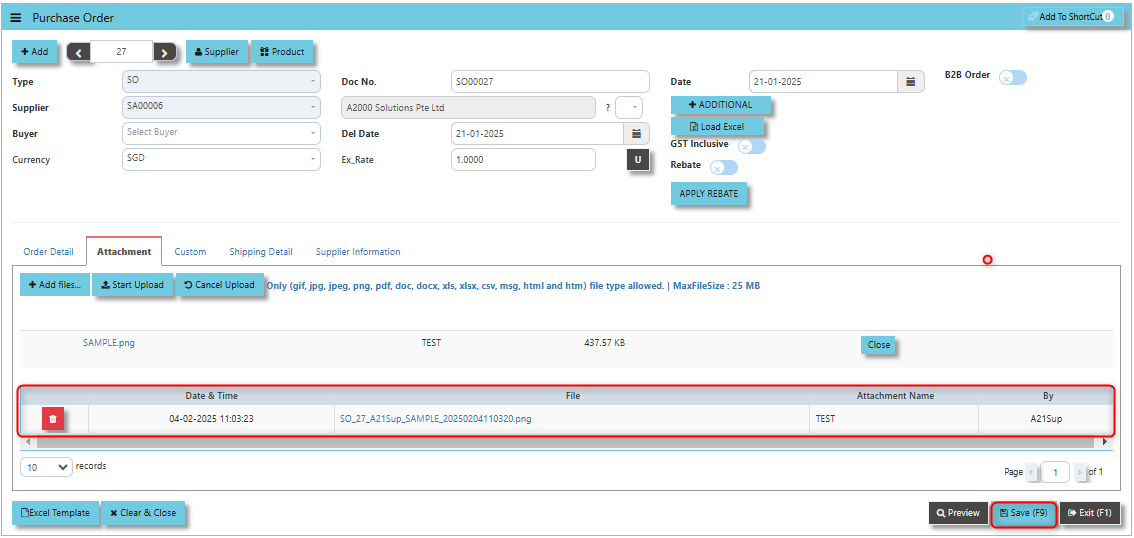Click the Load Excel button
Screen dimensions: 1134x538
(x=717, y=127)
